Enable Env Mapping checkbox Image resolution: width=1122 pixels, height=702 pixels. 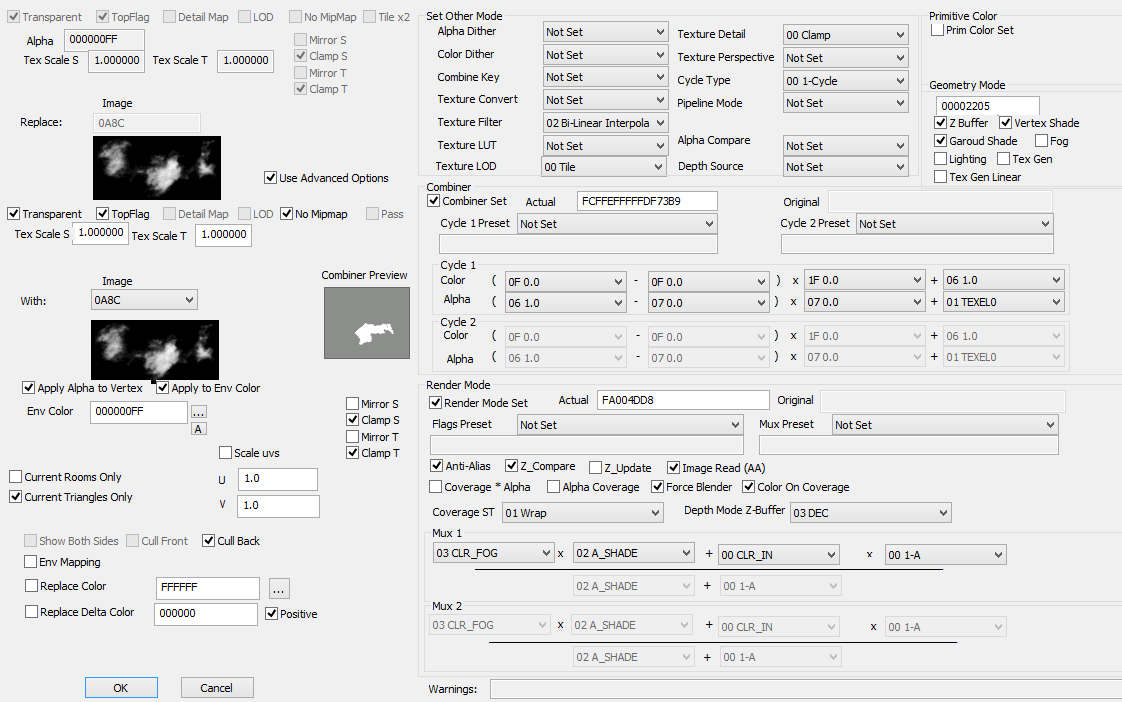pyautogui.click(x=31, y=561)
